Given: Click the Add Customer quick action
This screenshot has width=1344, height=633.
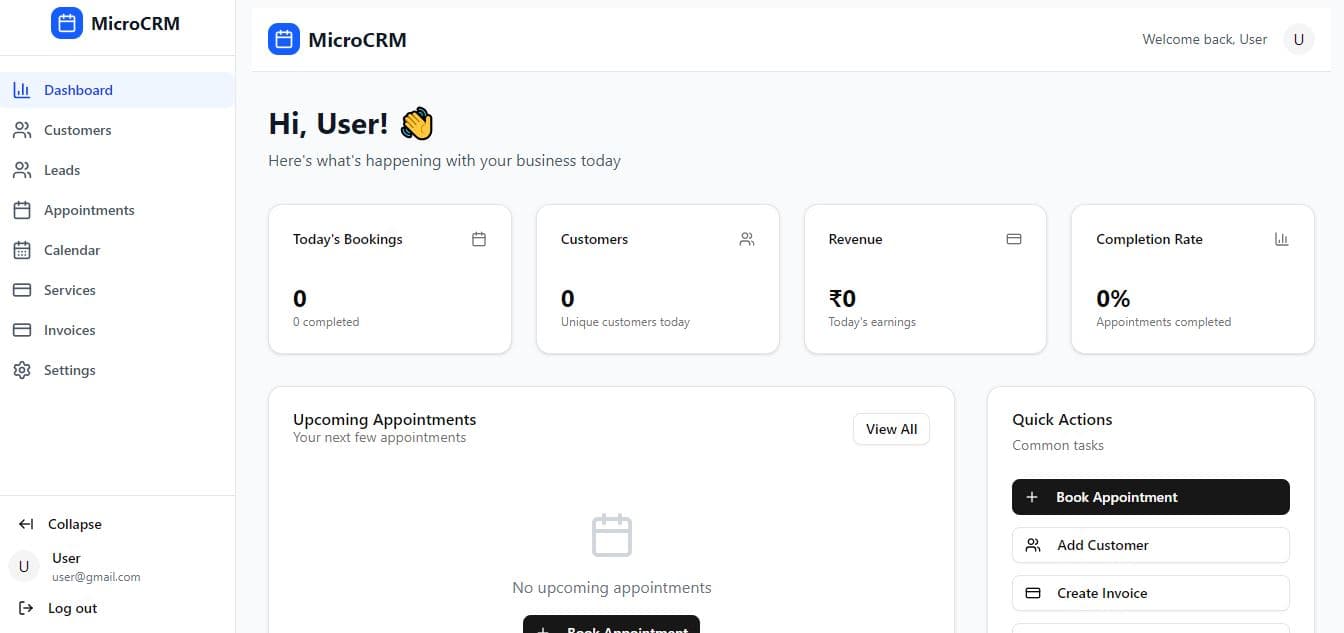Looking at the screenshot, I should click(1150, 545).
